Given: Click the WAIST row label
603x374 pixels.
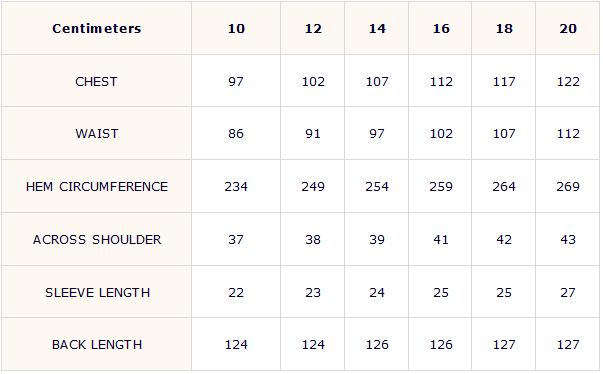Looking at the screenshot, I should pos(97,134).
